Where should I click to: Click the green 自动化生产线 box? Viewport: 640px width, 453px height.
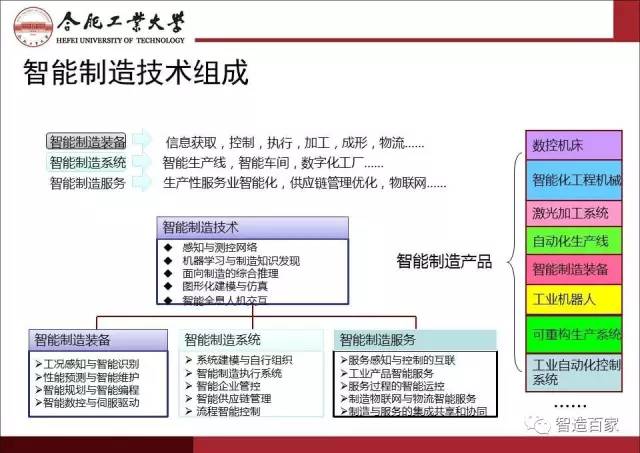coord(574,241)
